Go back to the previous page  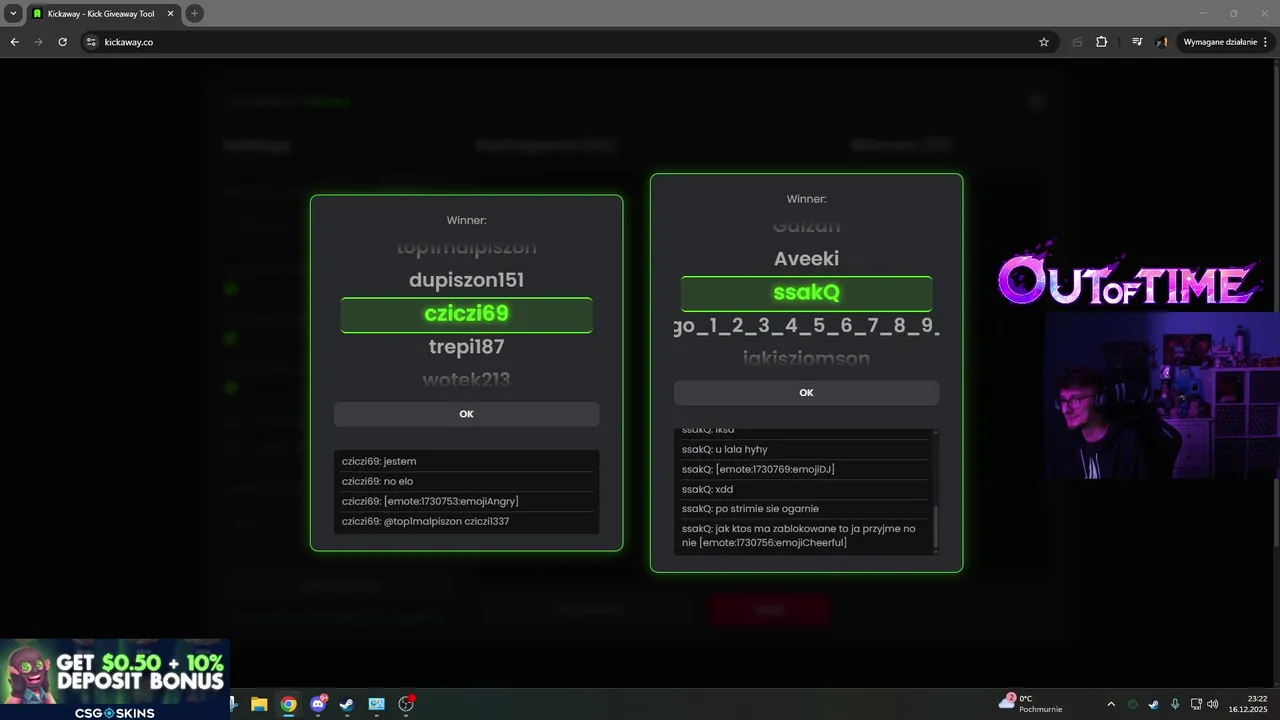(14, 42)
